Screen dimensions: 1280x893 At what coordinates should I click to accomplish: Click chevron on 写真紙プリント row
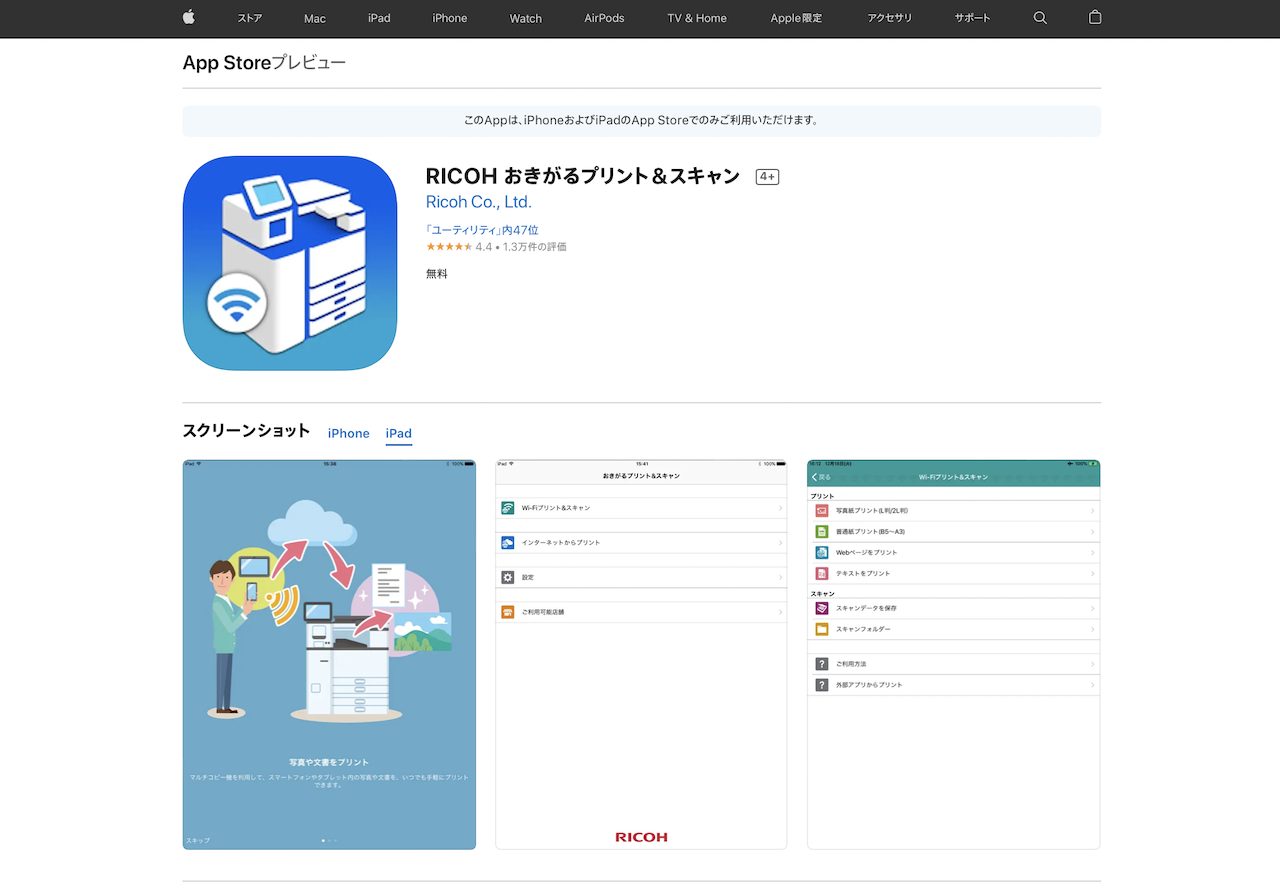[1093, 510]
